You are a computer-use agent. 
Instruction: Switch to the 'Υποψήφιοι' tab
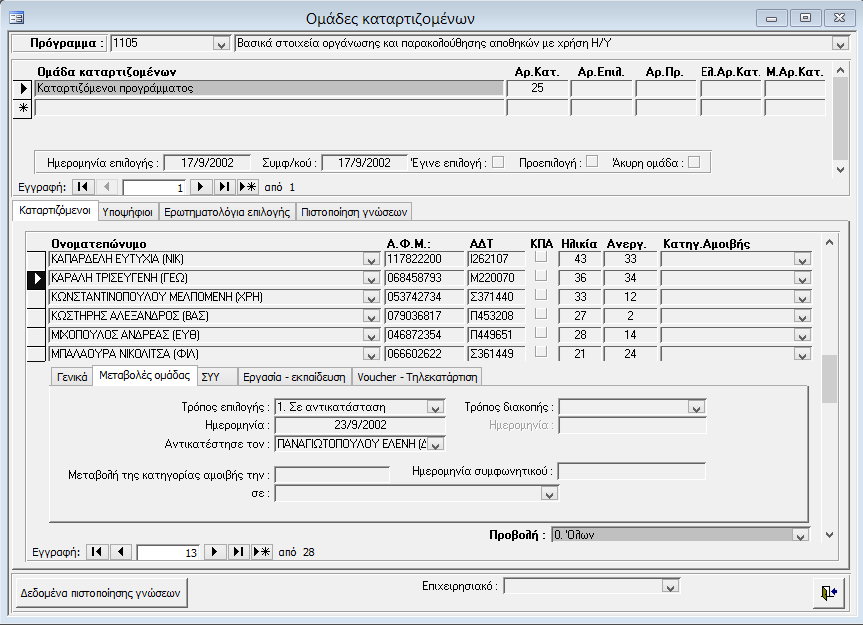pos(128,211)
